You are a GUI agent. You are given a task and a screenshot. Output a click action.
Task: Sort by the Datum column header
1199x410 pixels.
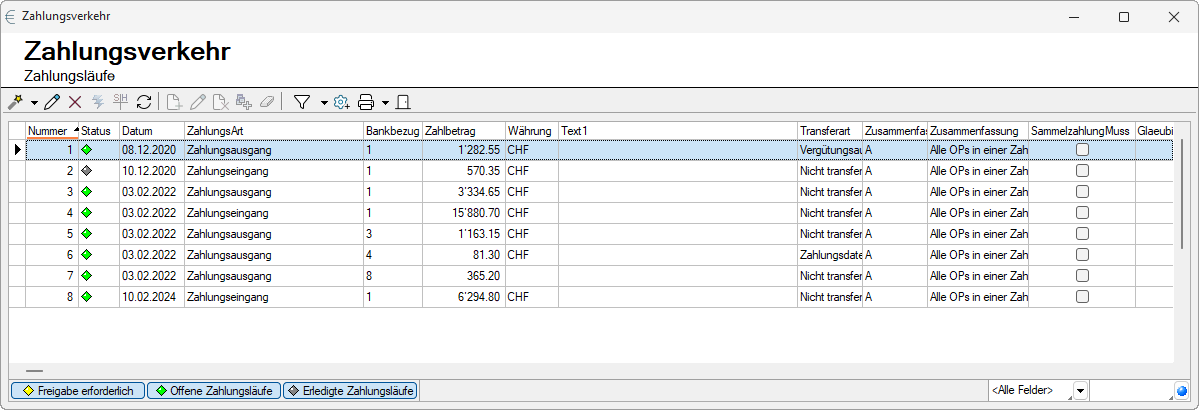tap(151, 130)
